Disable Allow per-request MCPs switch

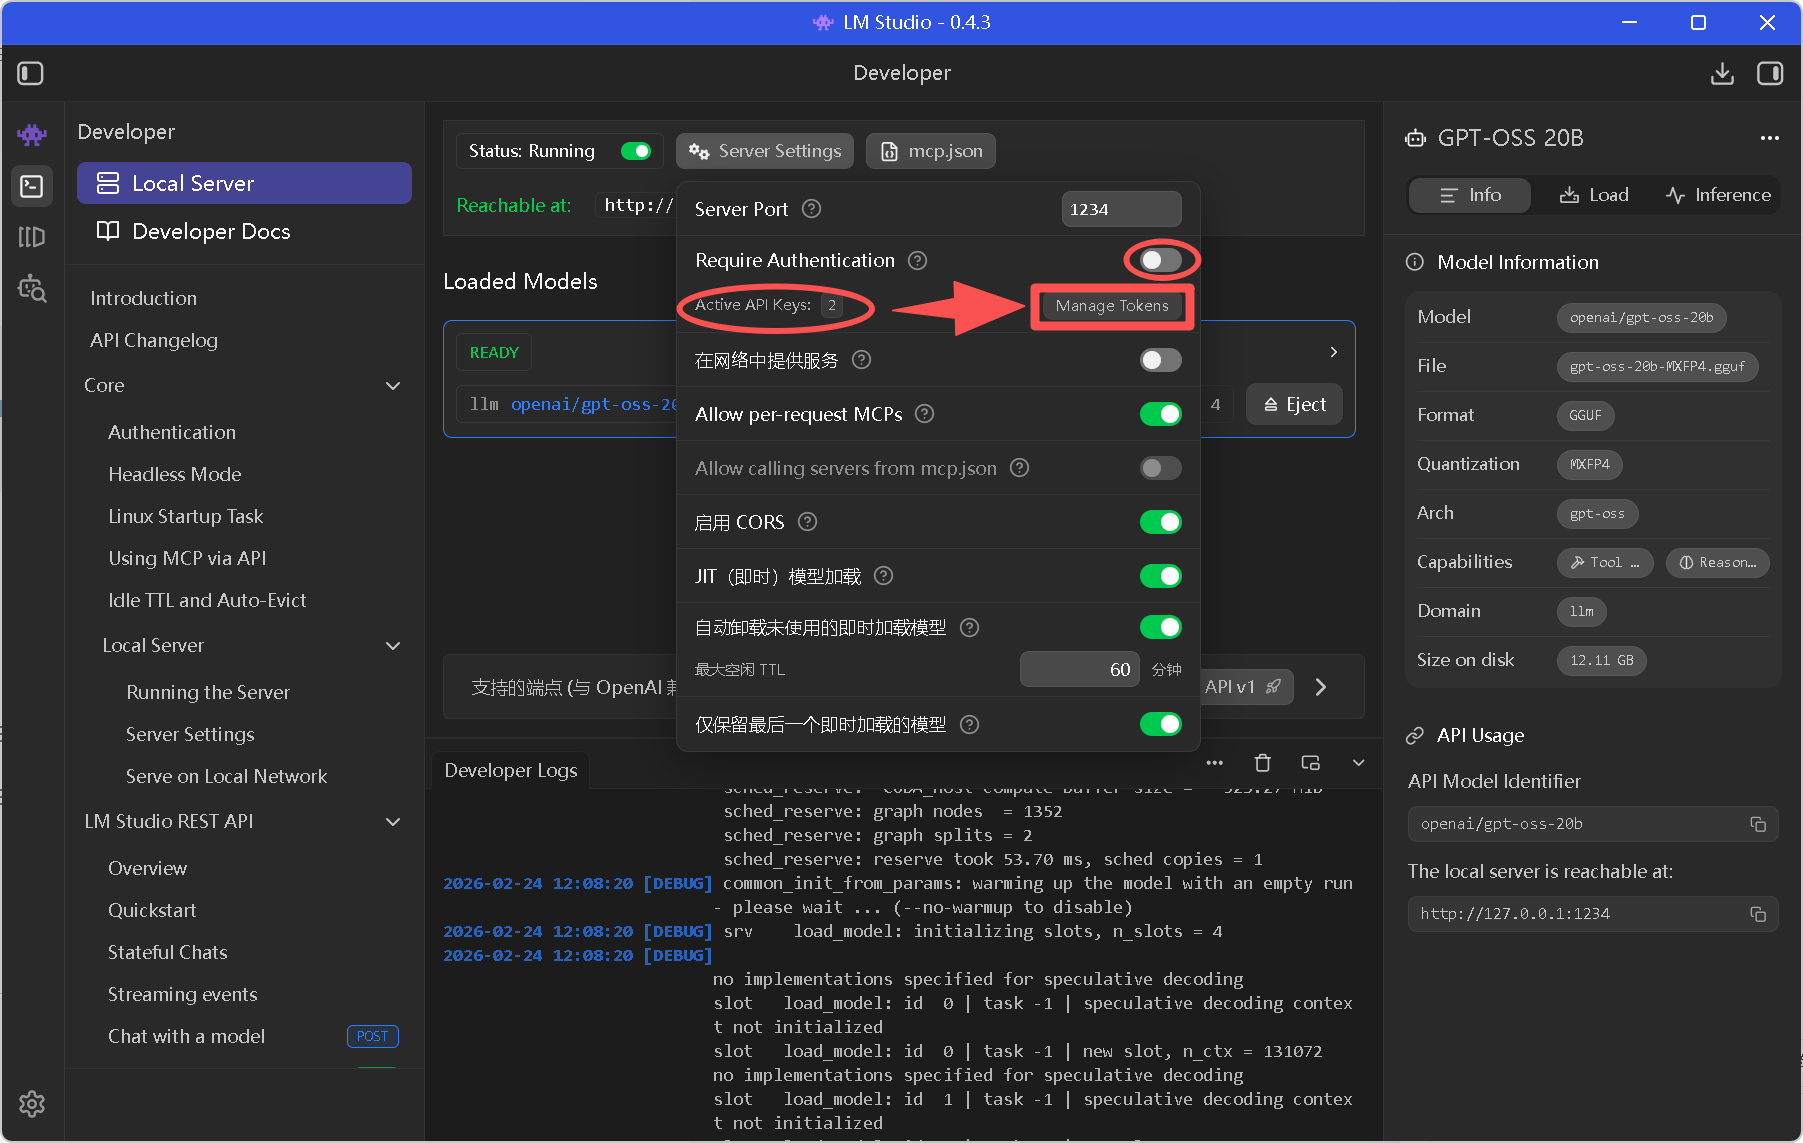point(1160,414)
